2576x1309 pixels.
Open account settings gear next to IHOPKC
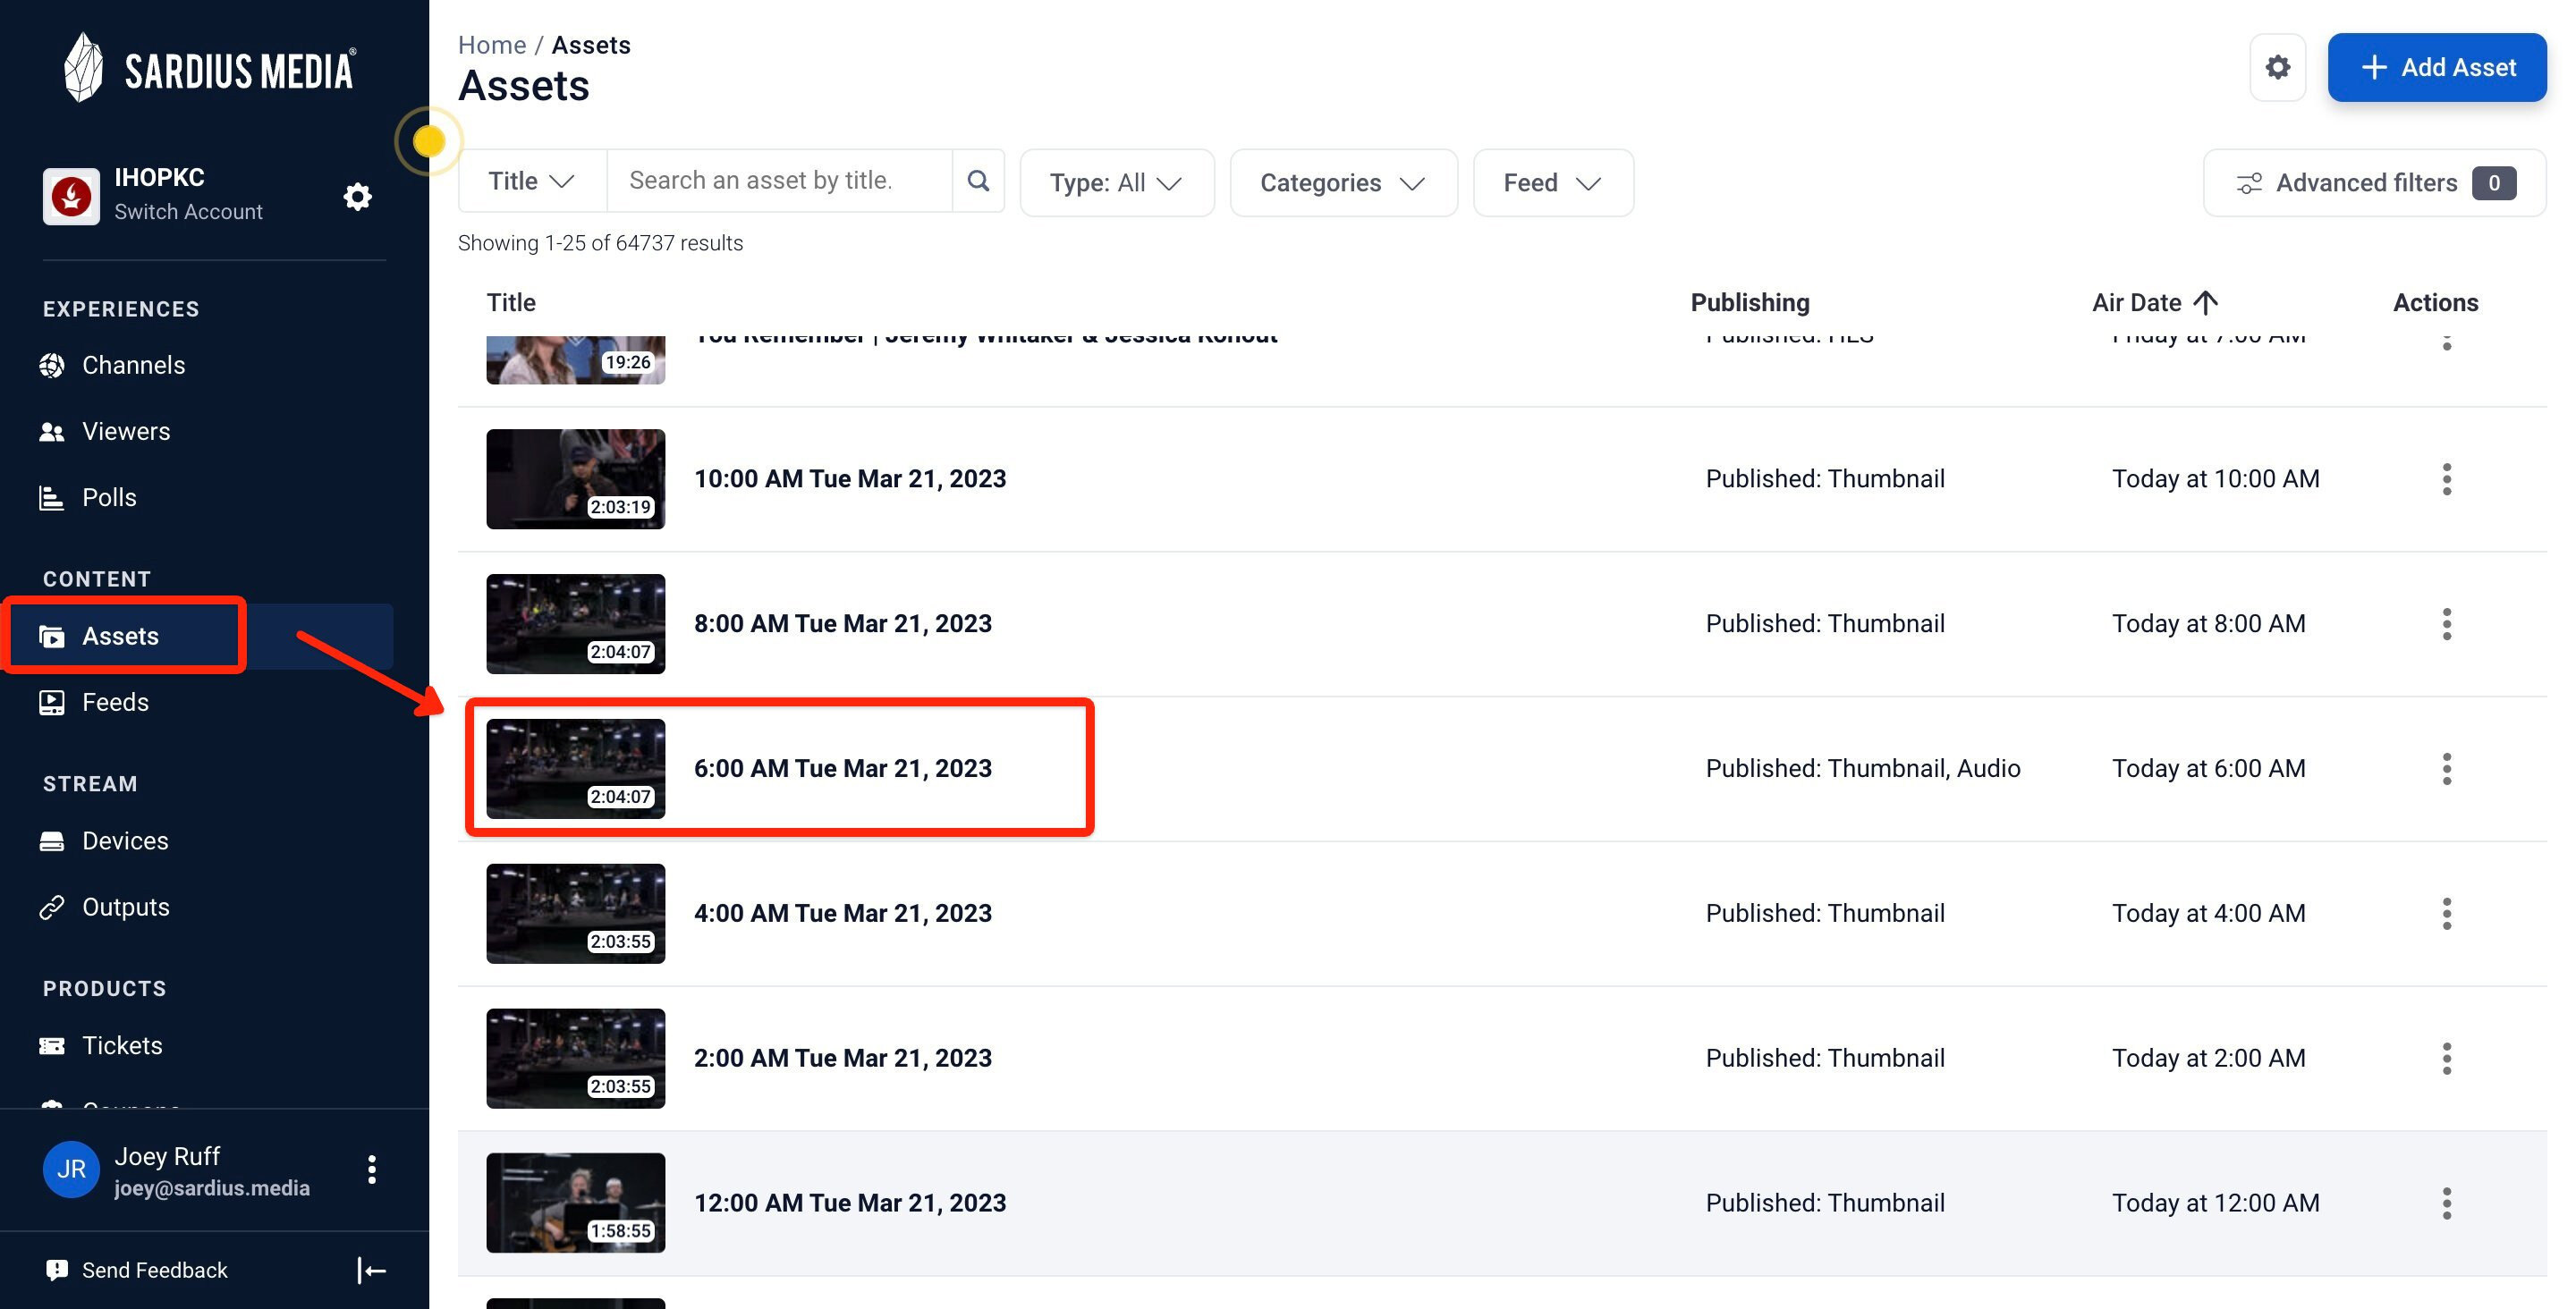(x=357, y=196)
